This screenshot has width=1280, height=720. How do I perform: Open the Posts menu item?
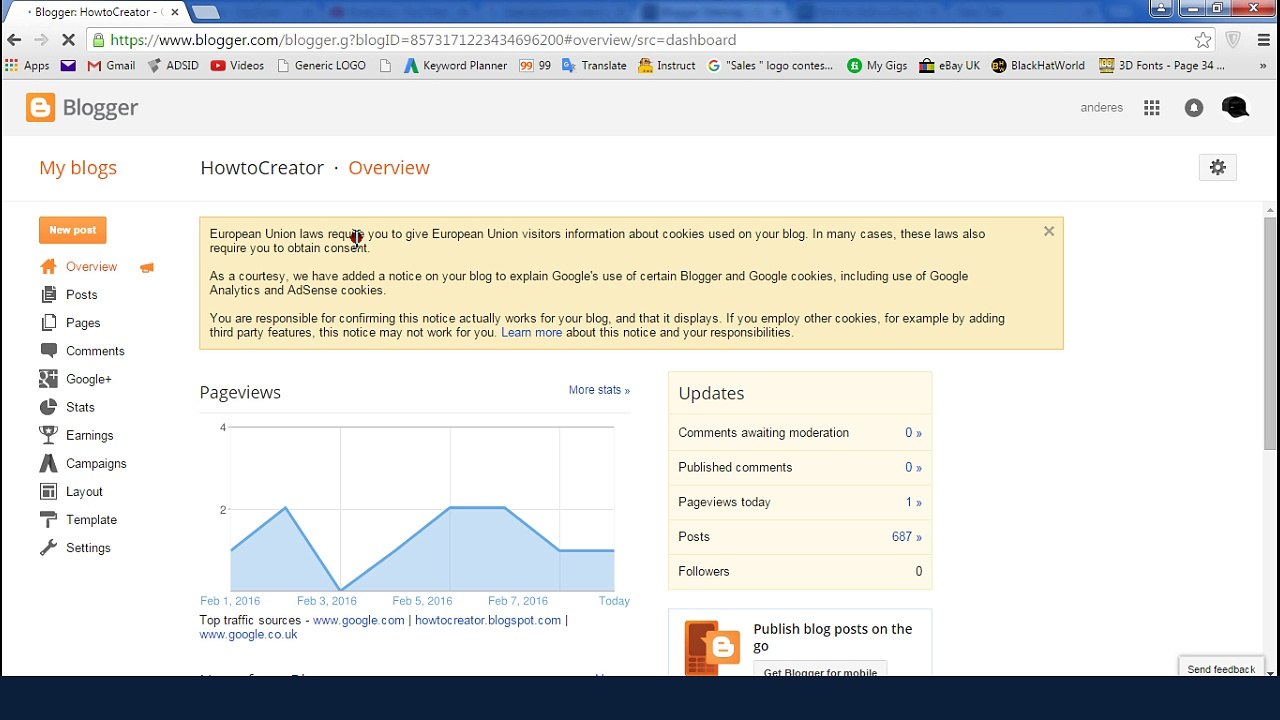coord(82,295)
